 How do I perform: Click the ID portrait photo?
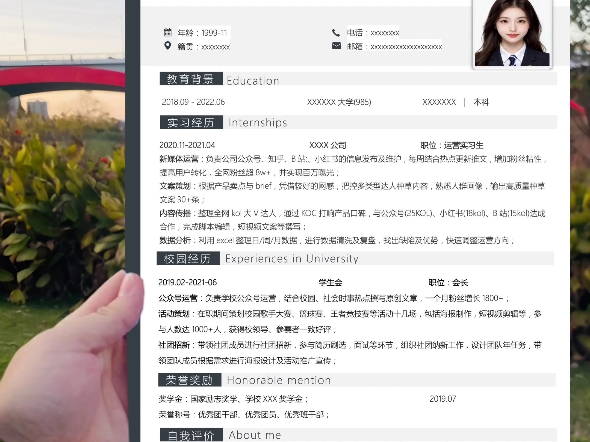coord(512,33)
